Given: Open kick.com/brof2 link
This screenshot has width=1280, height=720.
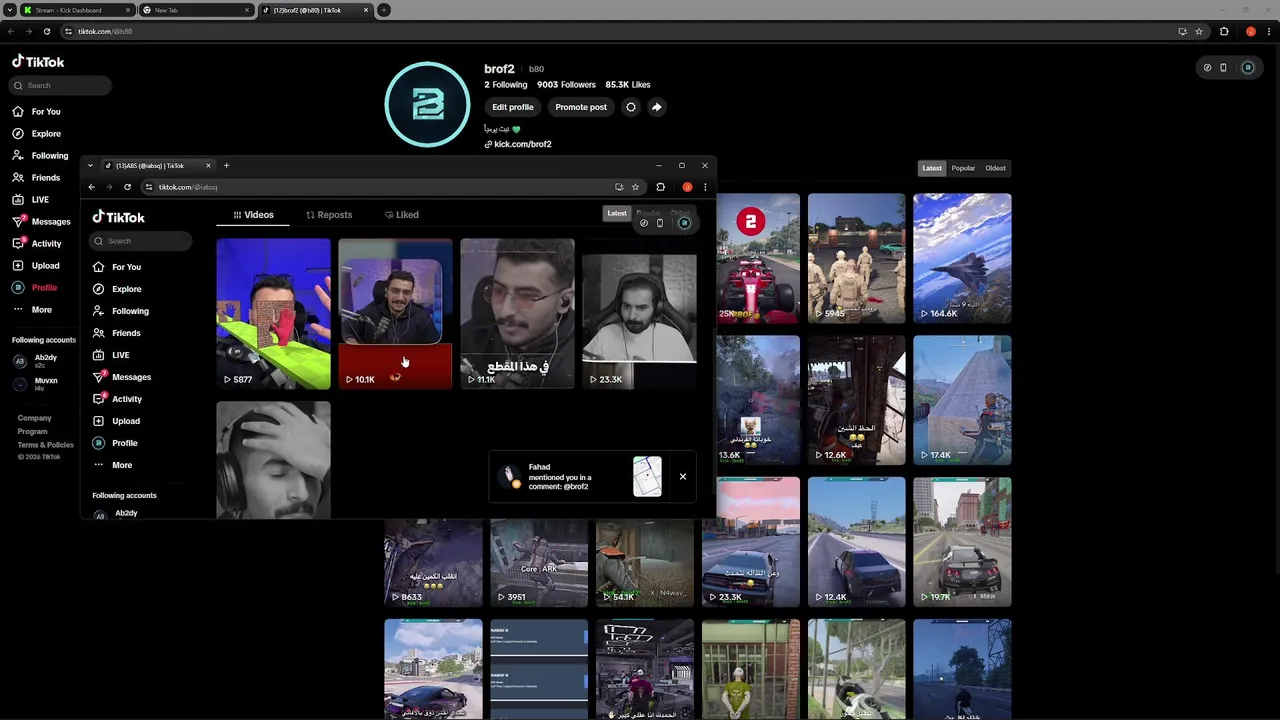Looking at the screenshot, I should 518,144.
